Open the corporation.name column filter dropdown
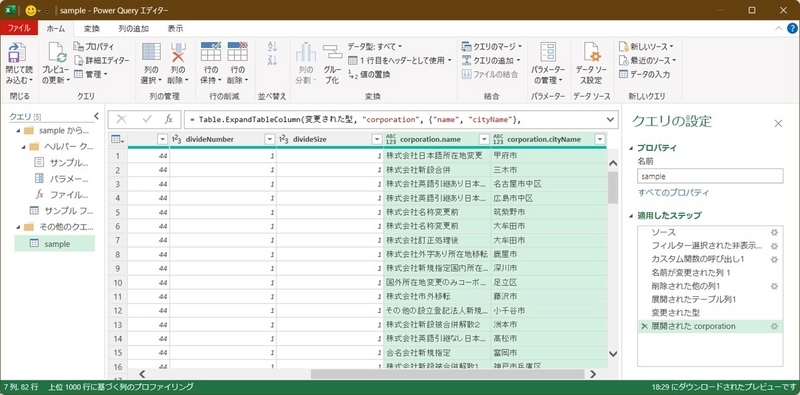This screenshot has width=800, height=395. 483,139
